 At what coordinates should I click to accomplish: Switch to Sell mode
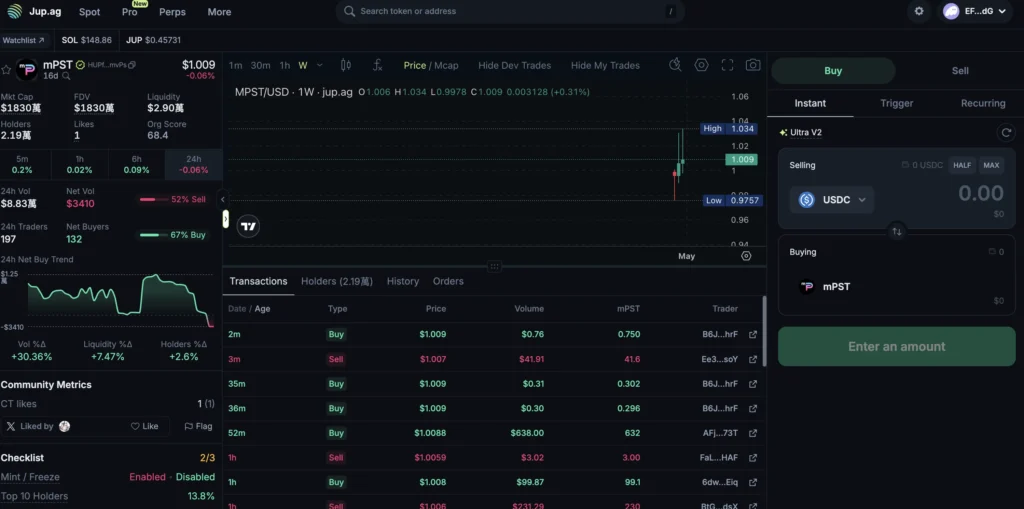[960, 71]
